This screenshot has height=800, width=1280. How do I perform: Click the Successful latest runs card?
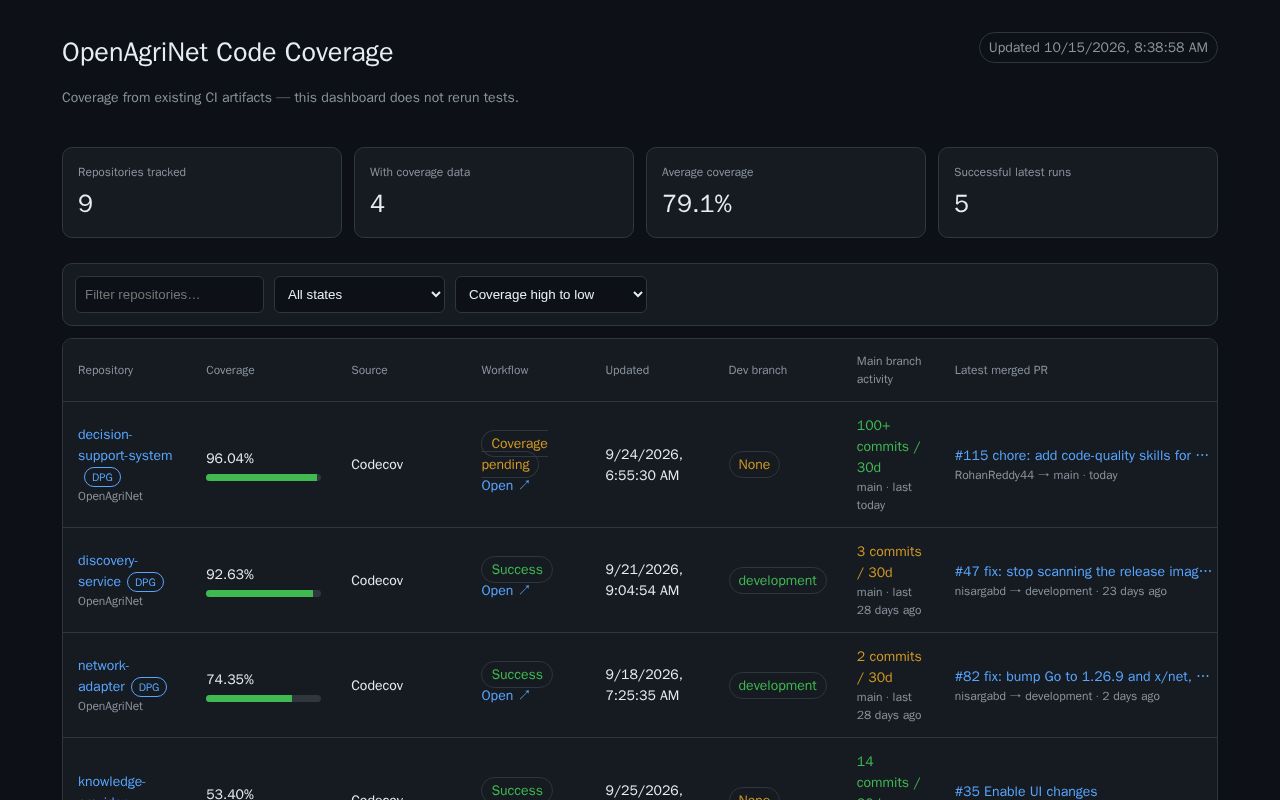(x=1078, y=192)
